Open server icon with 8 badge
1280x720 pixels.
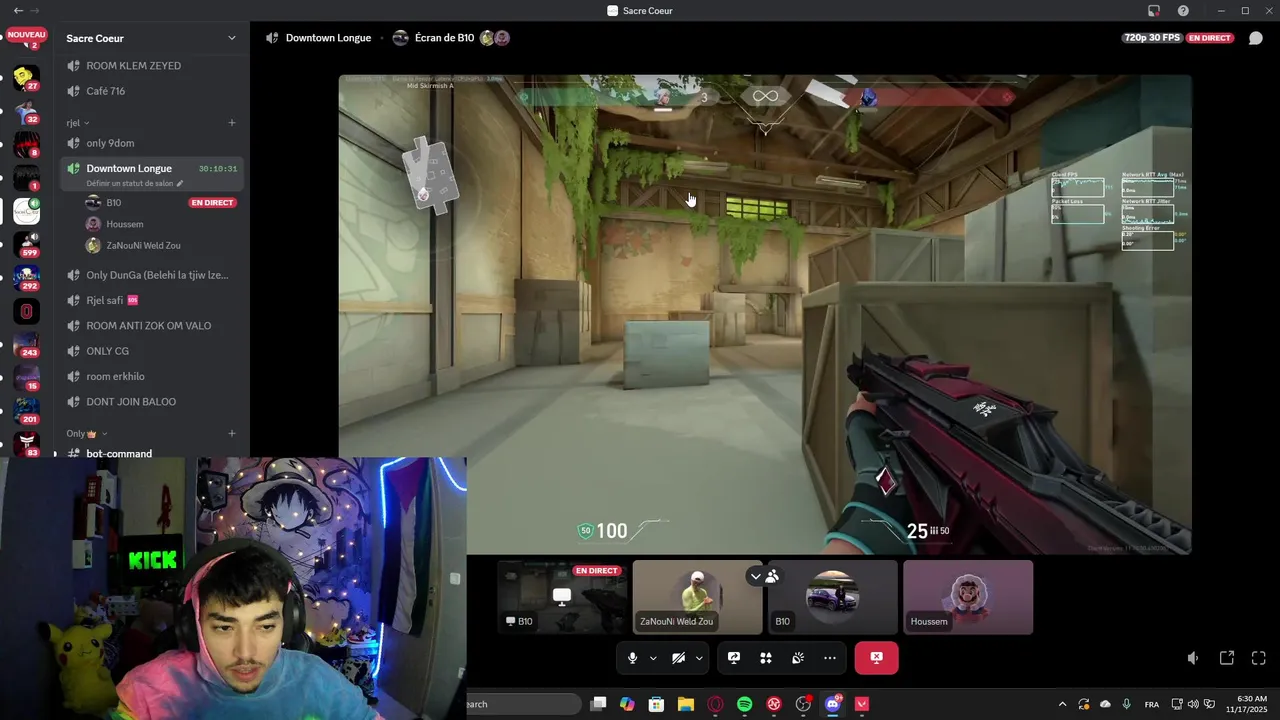coord(26,145)
